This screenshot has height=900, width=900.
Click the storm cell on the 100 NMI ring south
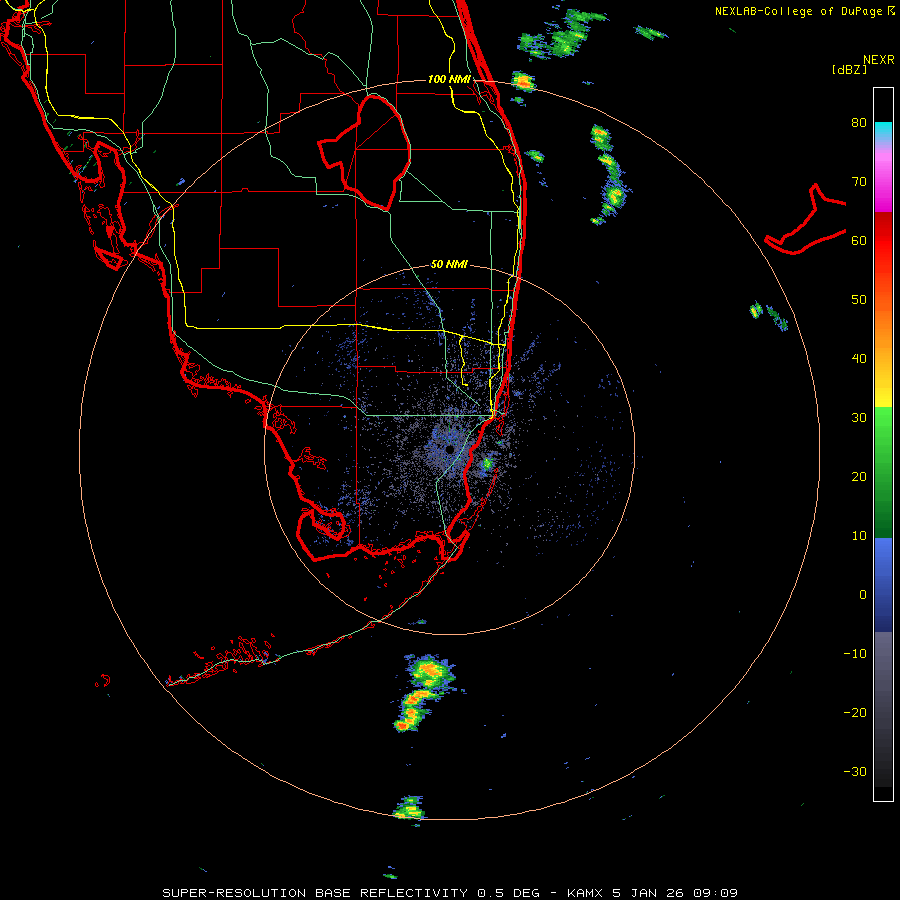pos(409,809)
